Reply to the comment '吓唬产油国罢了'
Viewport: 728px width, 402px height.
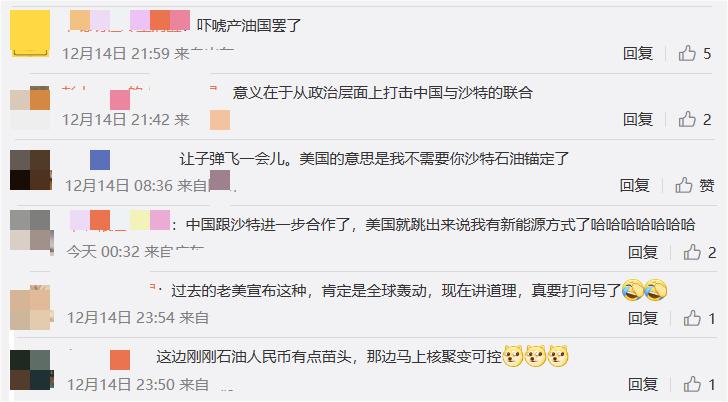(x=638, y=53)
